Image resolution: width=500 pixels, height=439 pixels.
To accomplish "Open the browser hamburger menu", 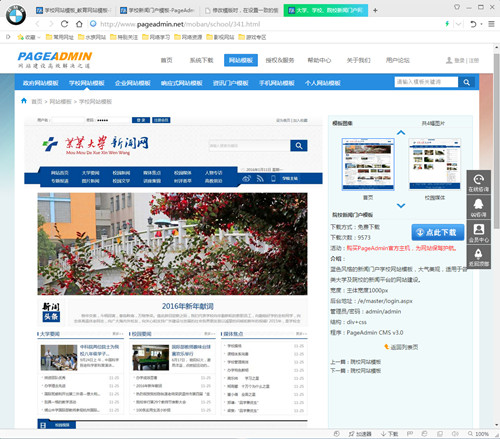I will point(491,24).
